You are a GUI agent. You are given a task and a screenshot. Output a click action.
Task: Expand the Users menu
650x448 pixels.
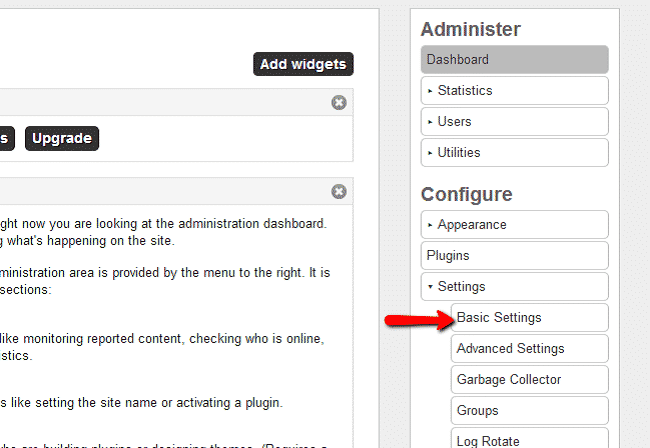tap(514, 122)
